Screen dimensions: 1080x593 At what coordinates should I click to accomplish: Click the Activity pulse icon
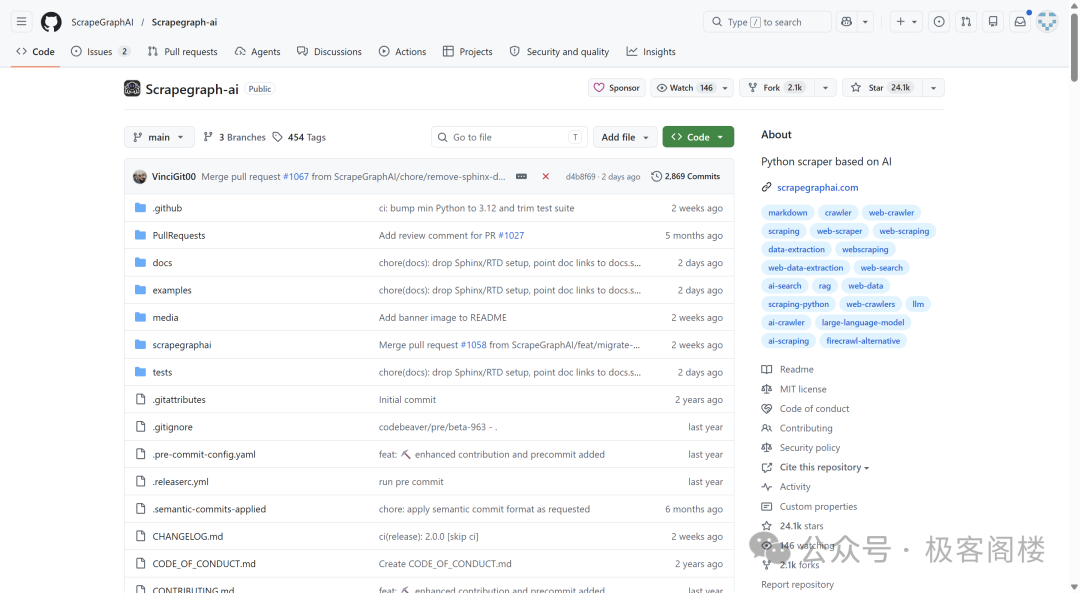767,486
